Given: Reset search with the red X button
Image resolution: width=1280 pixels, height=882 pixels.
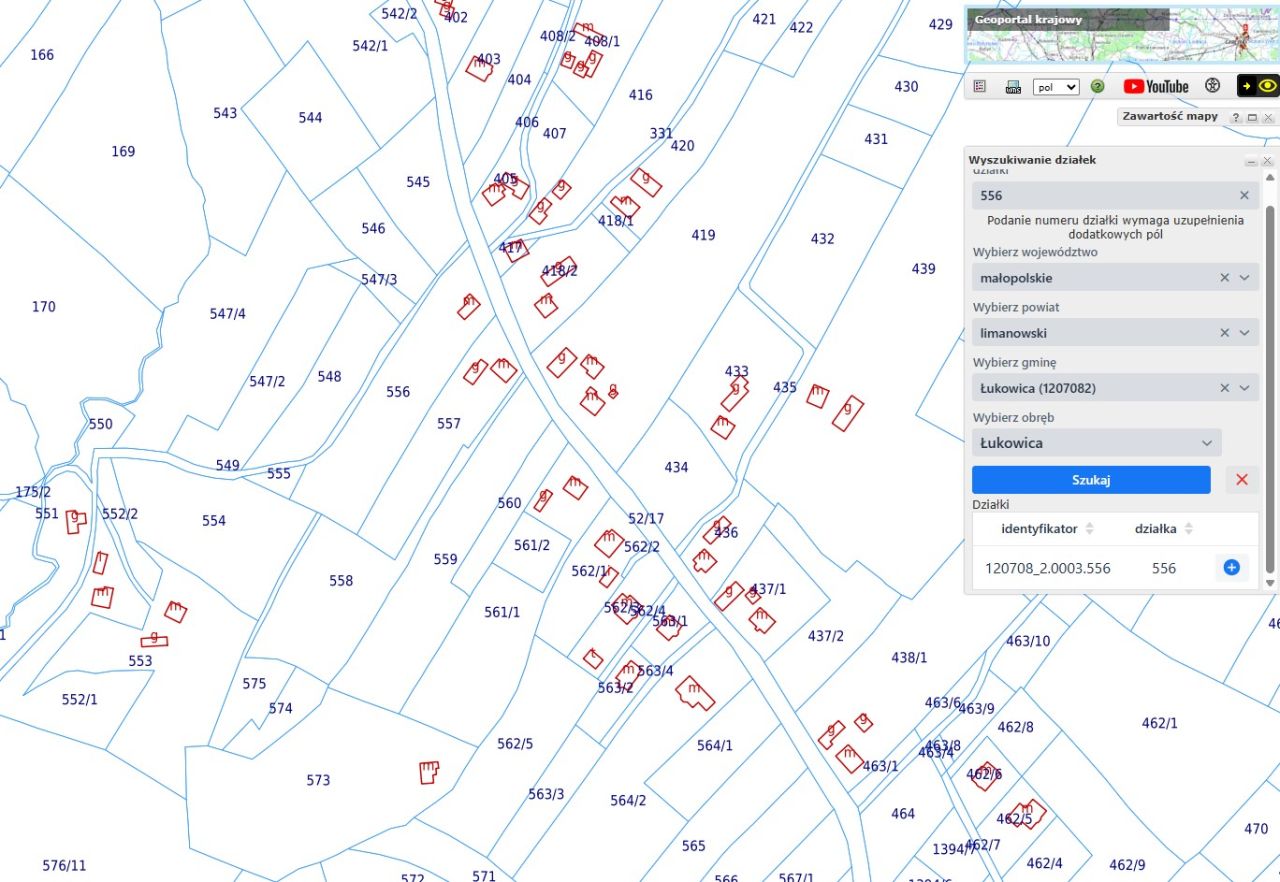Looking at the screenshot, I should click(1242, 480).
